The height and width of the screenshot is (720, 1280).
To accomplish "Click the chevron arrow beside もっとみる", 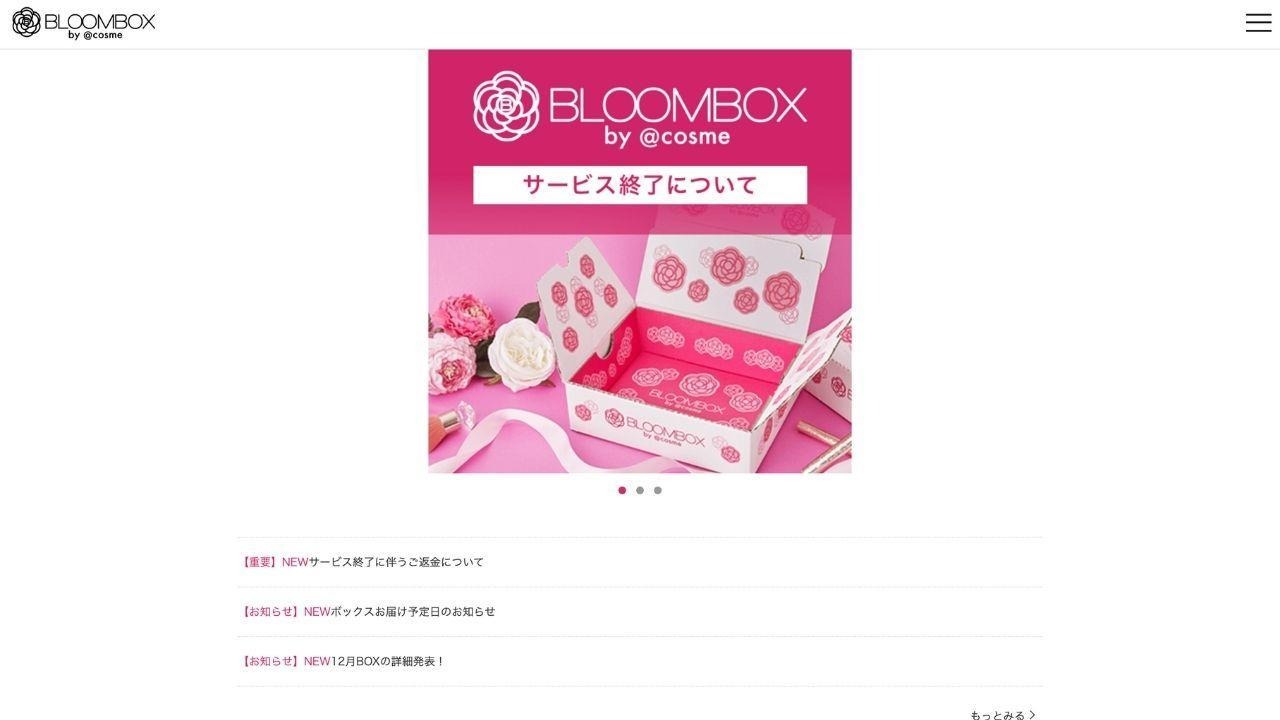I will (x=1033, y=715).
